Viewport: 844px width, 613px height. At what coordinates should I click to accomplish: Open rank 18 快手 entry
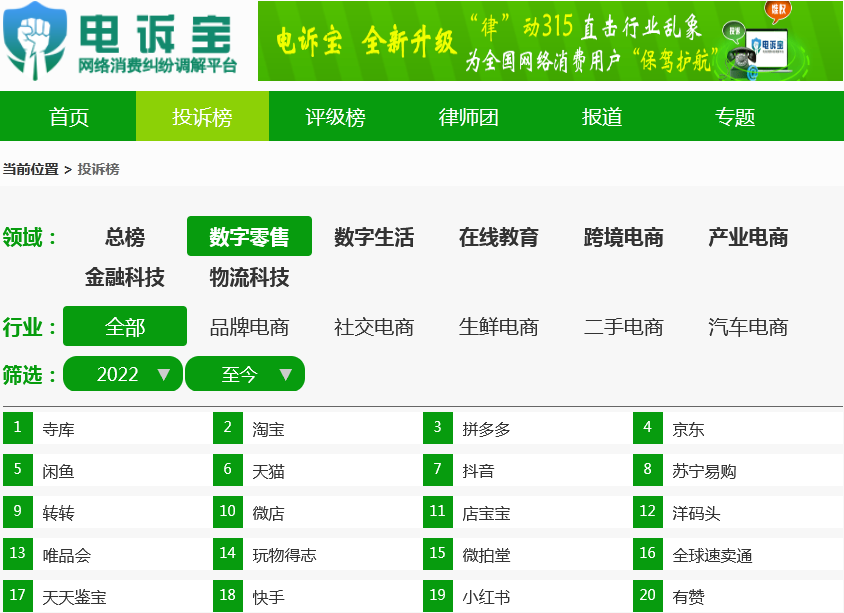(x=316, y=596)
